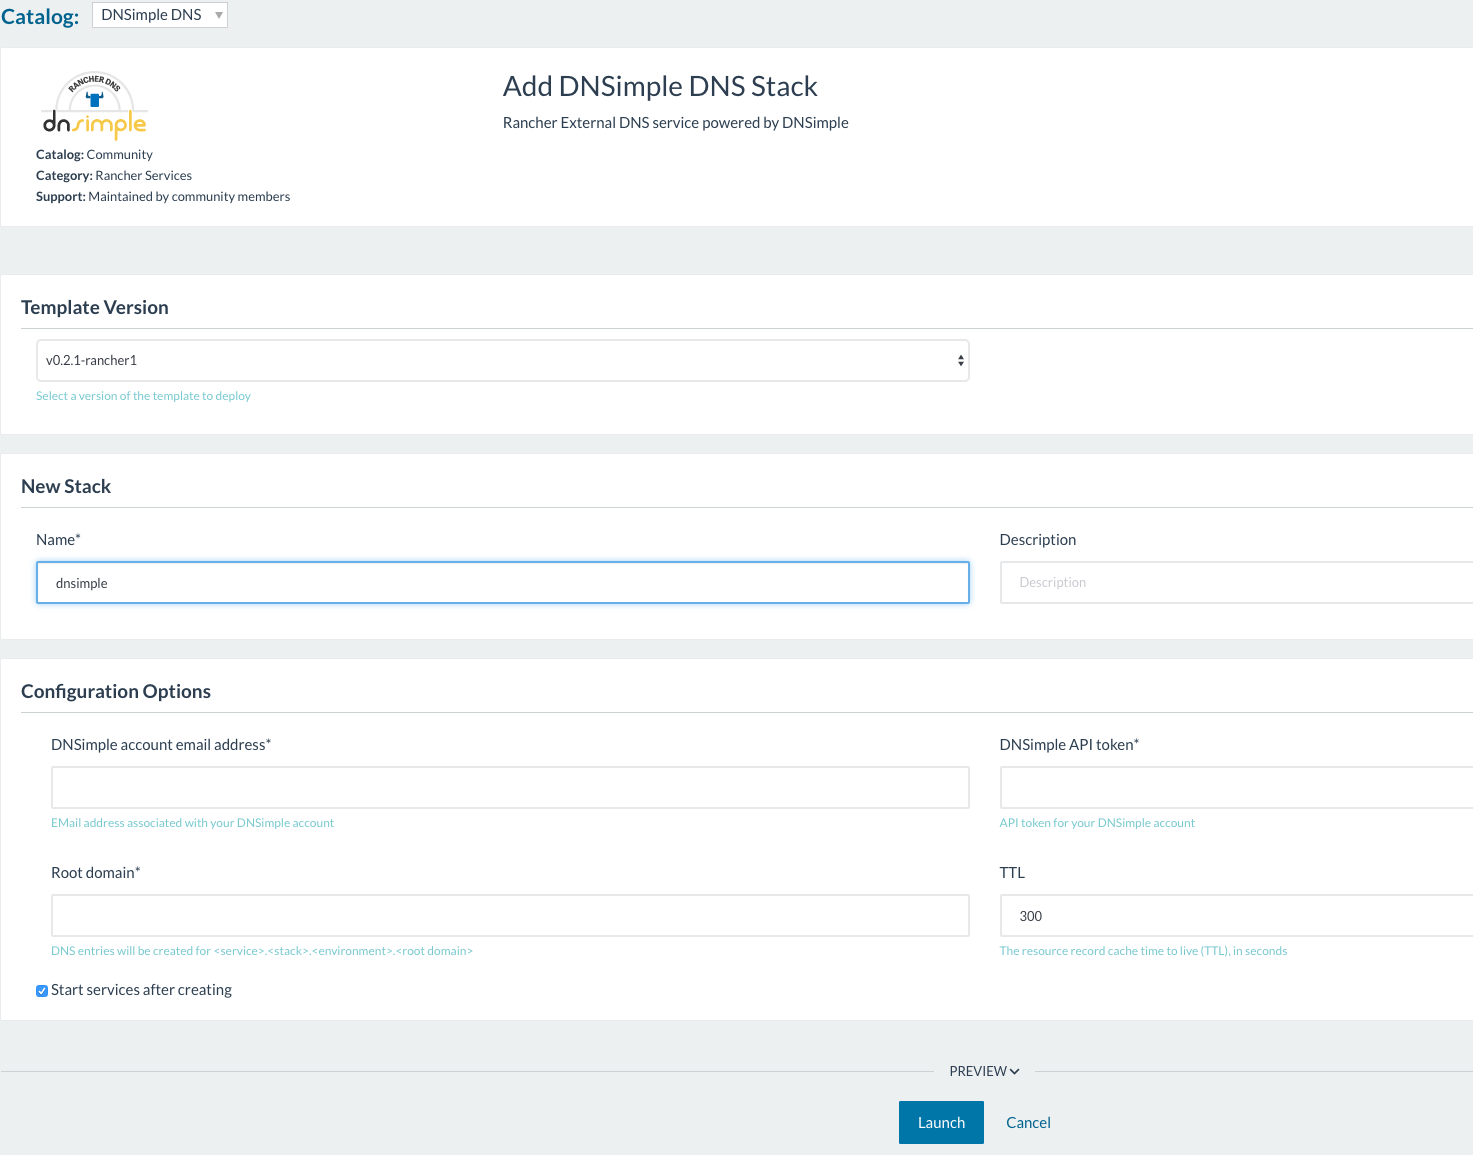
Task: Select the TTL field showing 300
Action: (1235, 916)
